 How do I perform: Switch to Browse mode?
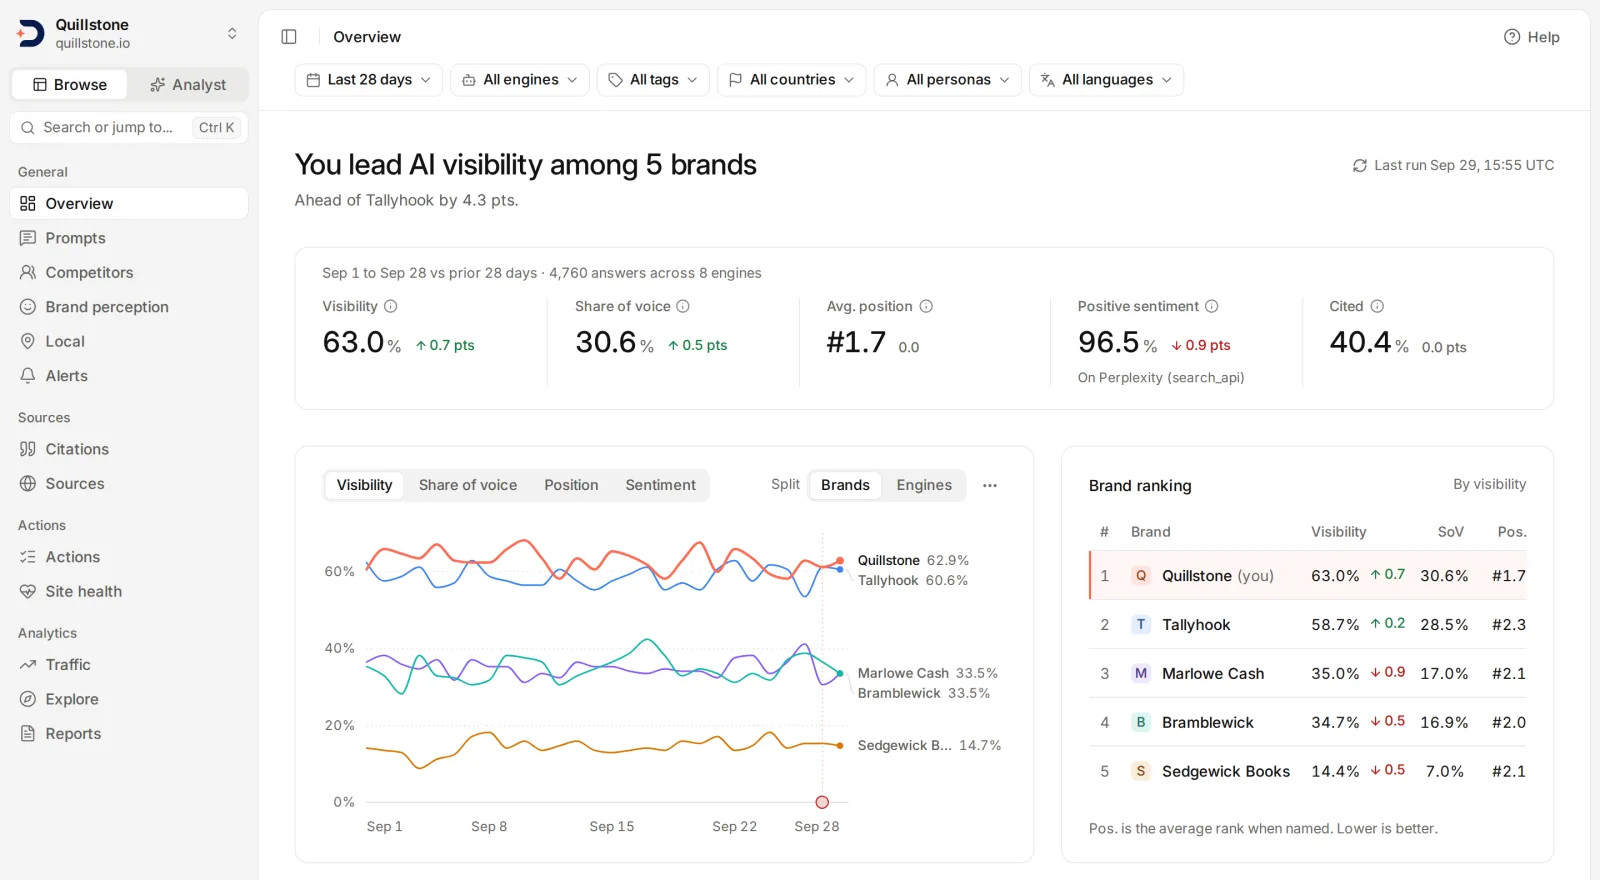pos(70,85)
